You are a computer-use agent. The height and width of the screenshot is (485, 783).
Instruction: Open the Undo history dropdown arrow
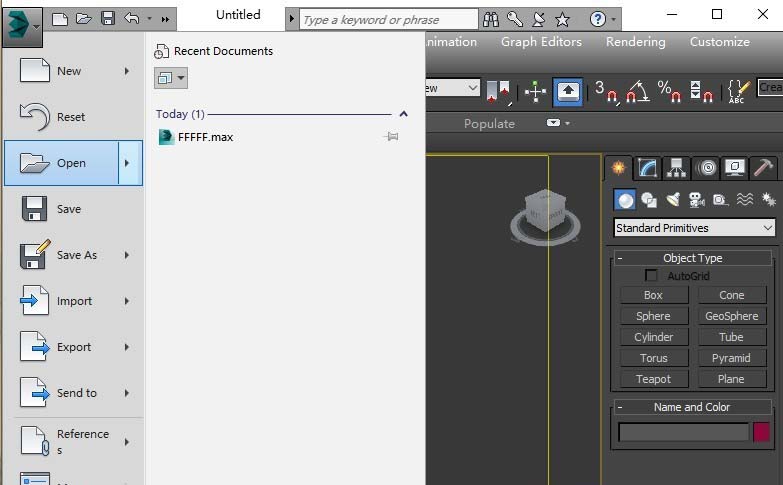click(149, 19)
